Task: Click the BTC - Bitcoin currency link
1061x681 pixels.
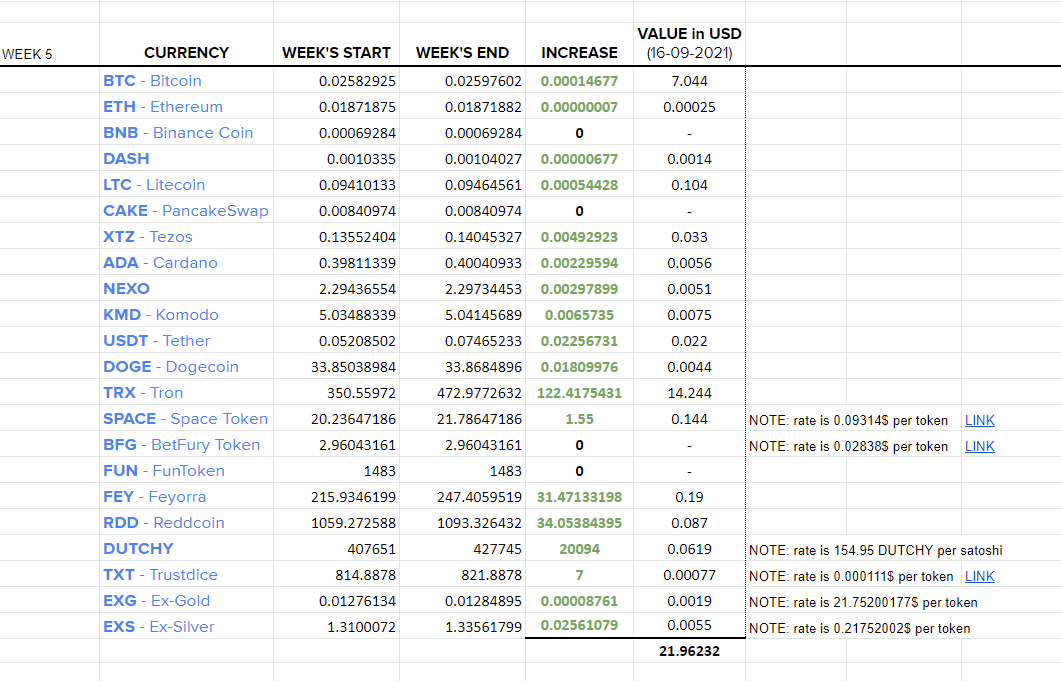Action: tap(152, 81)
